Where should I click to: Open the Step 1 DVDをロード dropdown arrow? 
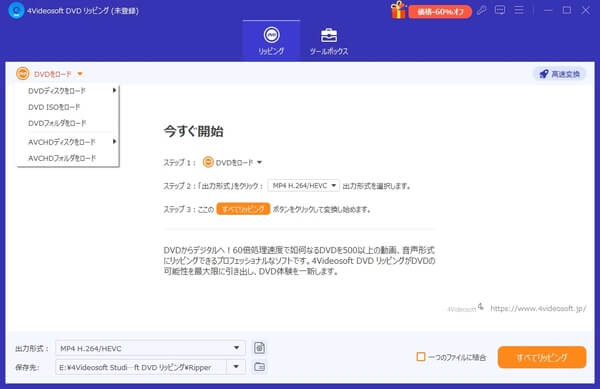point(259,162)
